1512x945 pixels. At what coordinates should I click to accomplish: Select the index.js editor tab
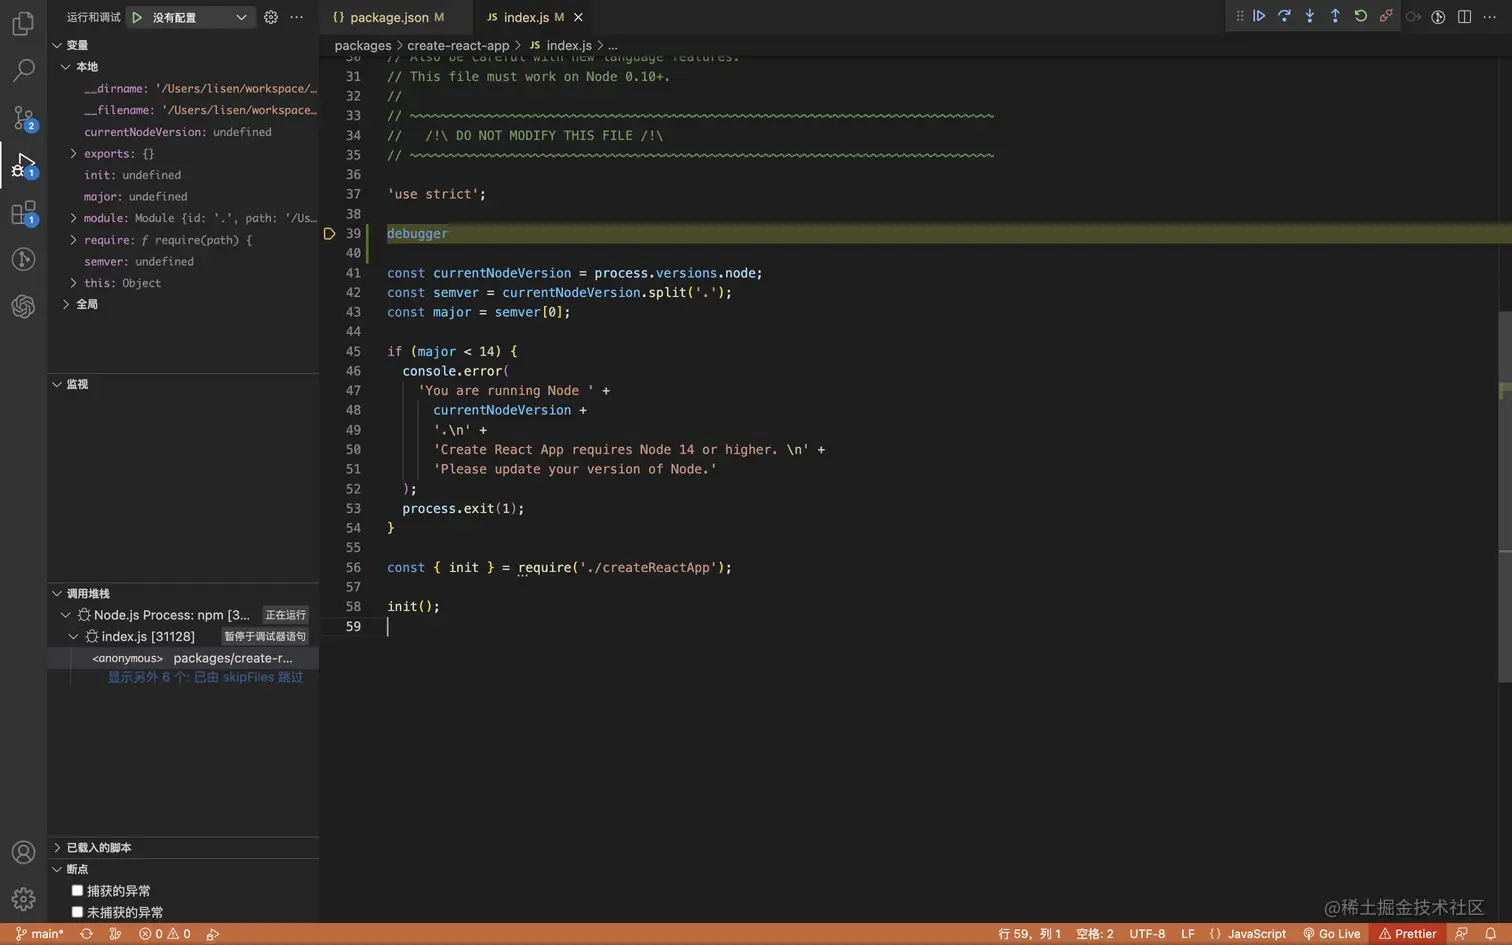525,17
